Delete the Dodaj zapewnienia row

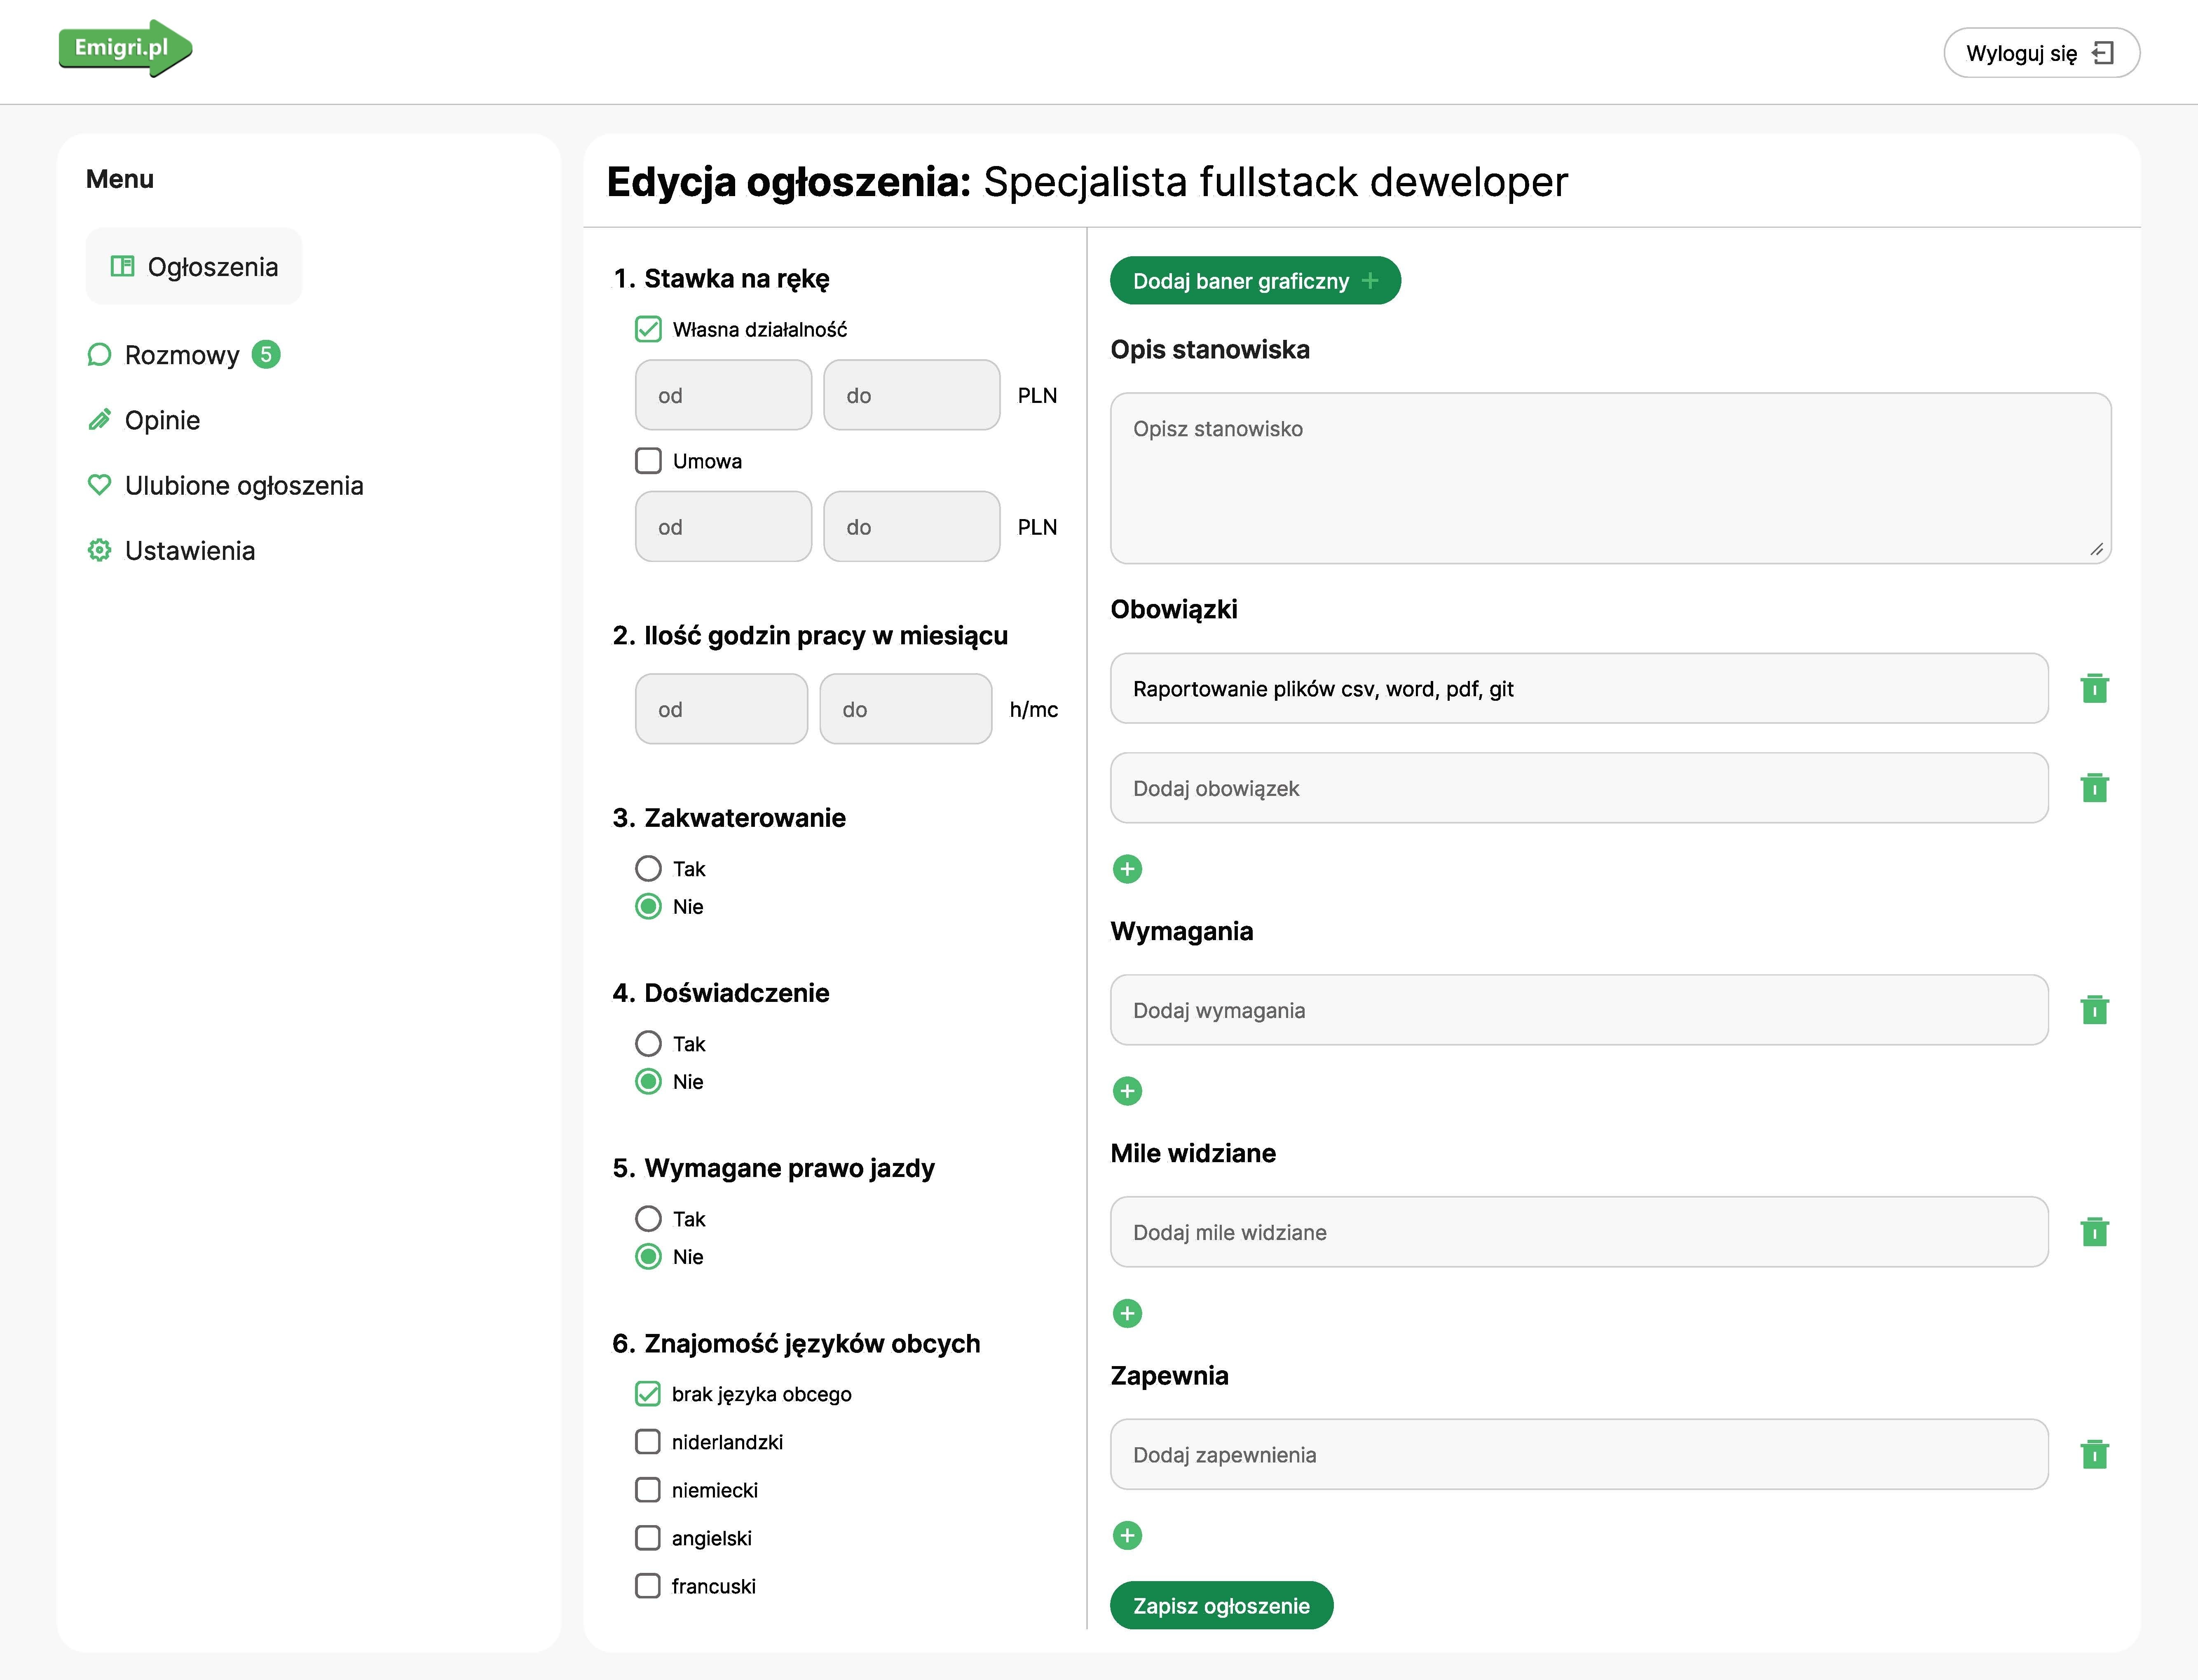[x=2094, y=1454]
